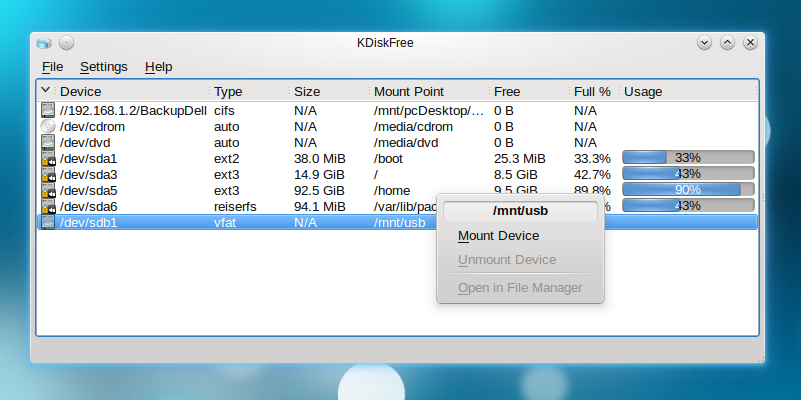Click the round pin button in title bar
This screenshot has height=400, width=801.
pyautogui.click(x=66, y=43)
